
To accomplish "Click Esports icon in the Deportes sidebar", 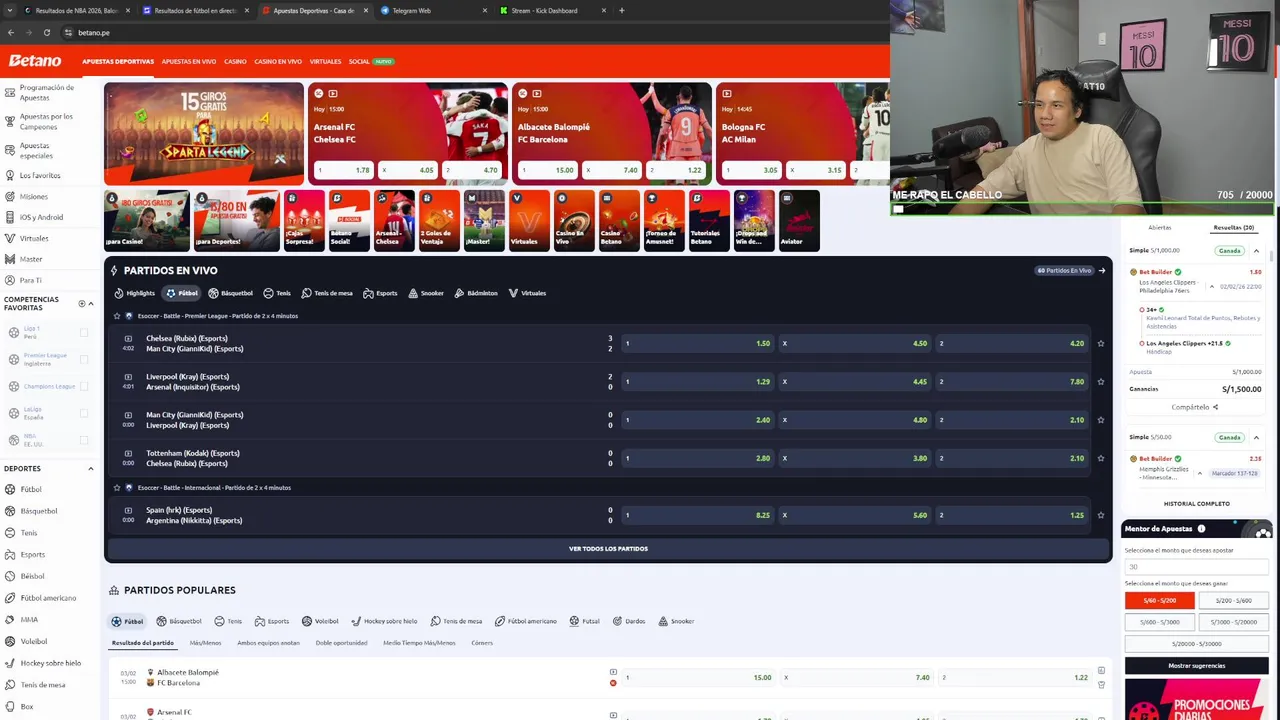I will [10, 554].
